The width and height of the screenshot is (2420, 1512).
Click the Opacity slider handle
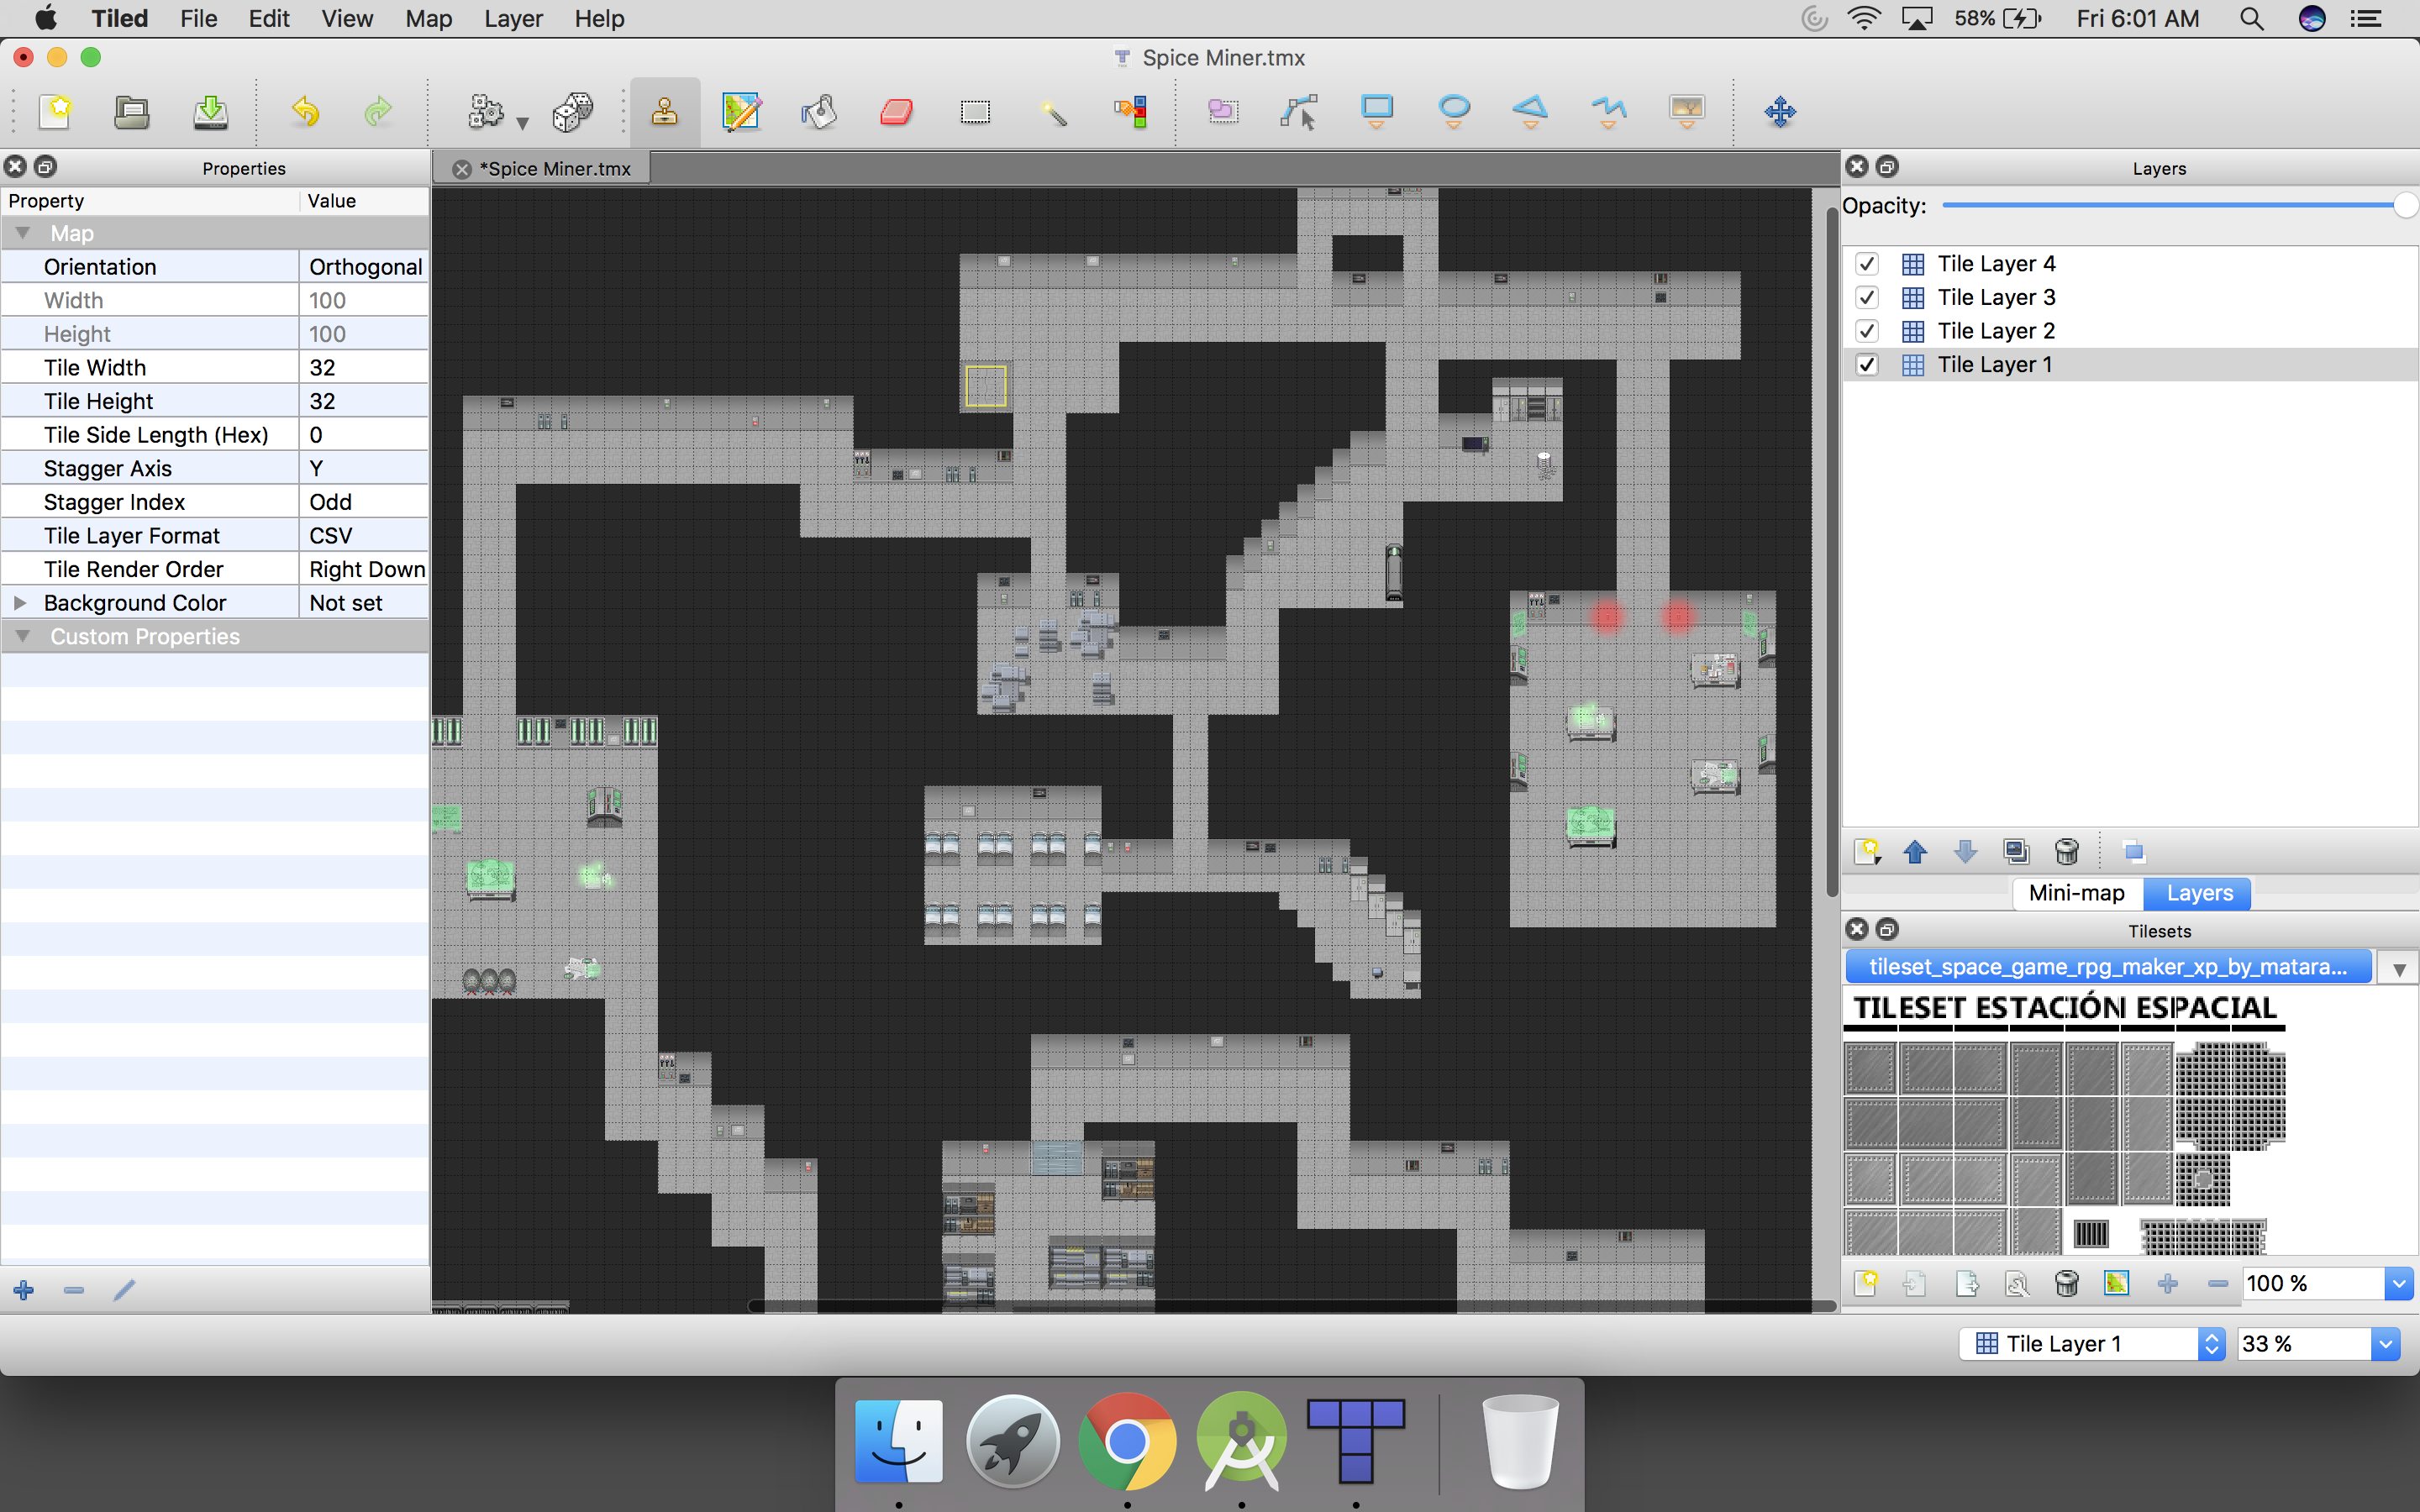[2405, 206]
